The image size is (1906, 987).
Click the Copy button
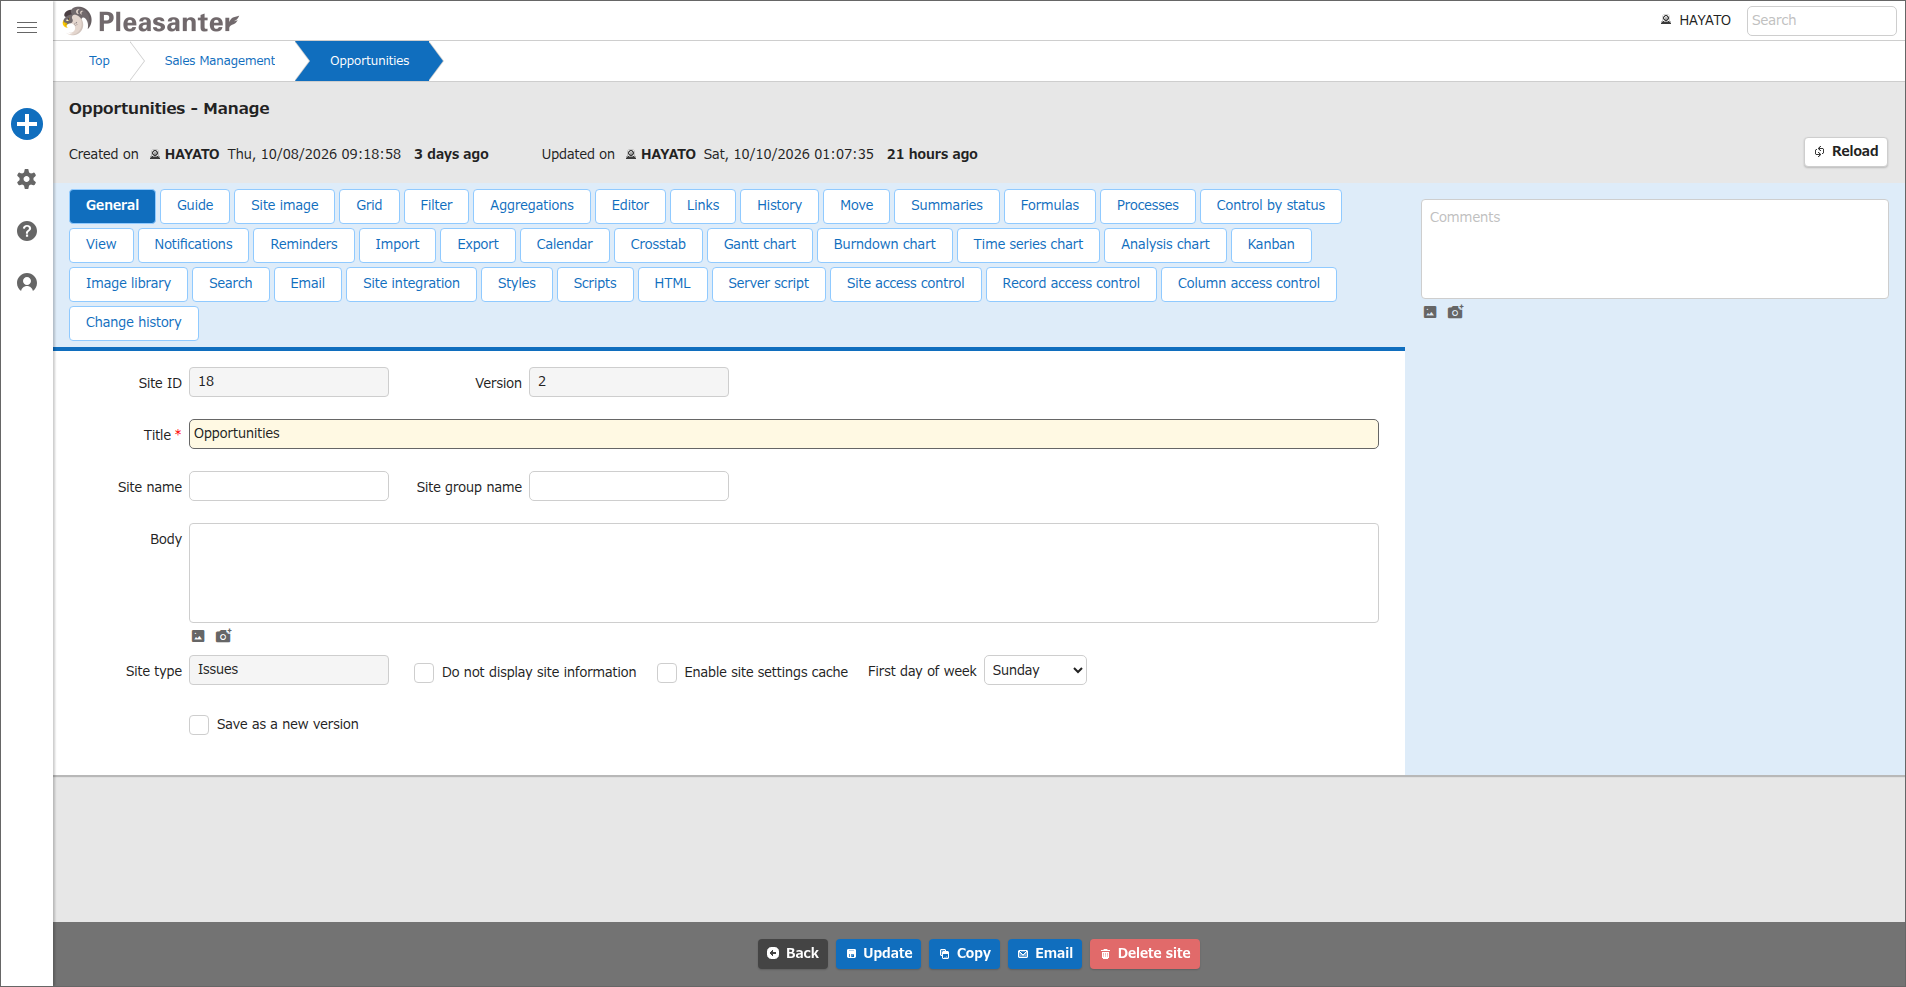(965, 954)
